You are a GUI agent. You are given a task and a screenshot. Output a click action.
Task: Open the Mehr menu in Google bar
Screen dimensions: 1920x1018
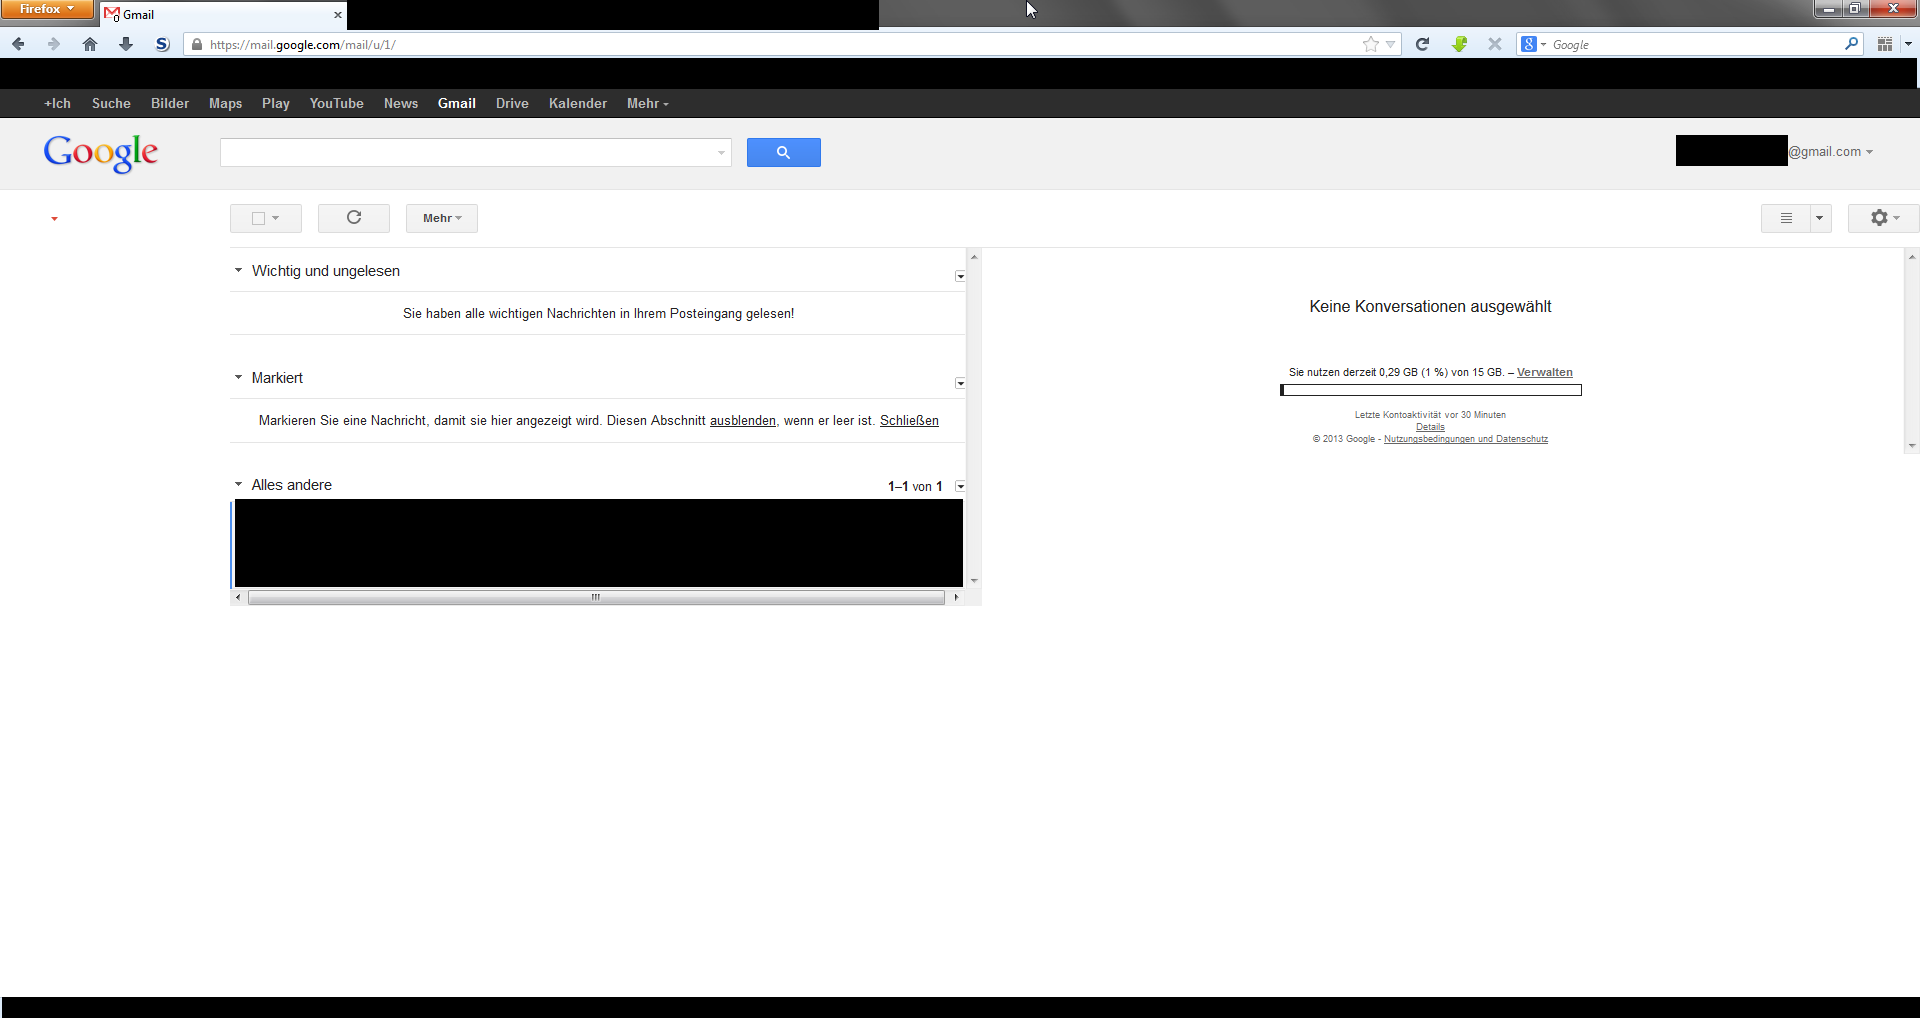click(x=647, y=103)
